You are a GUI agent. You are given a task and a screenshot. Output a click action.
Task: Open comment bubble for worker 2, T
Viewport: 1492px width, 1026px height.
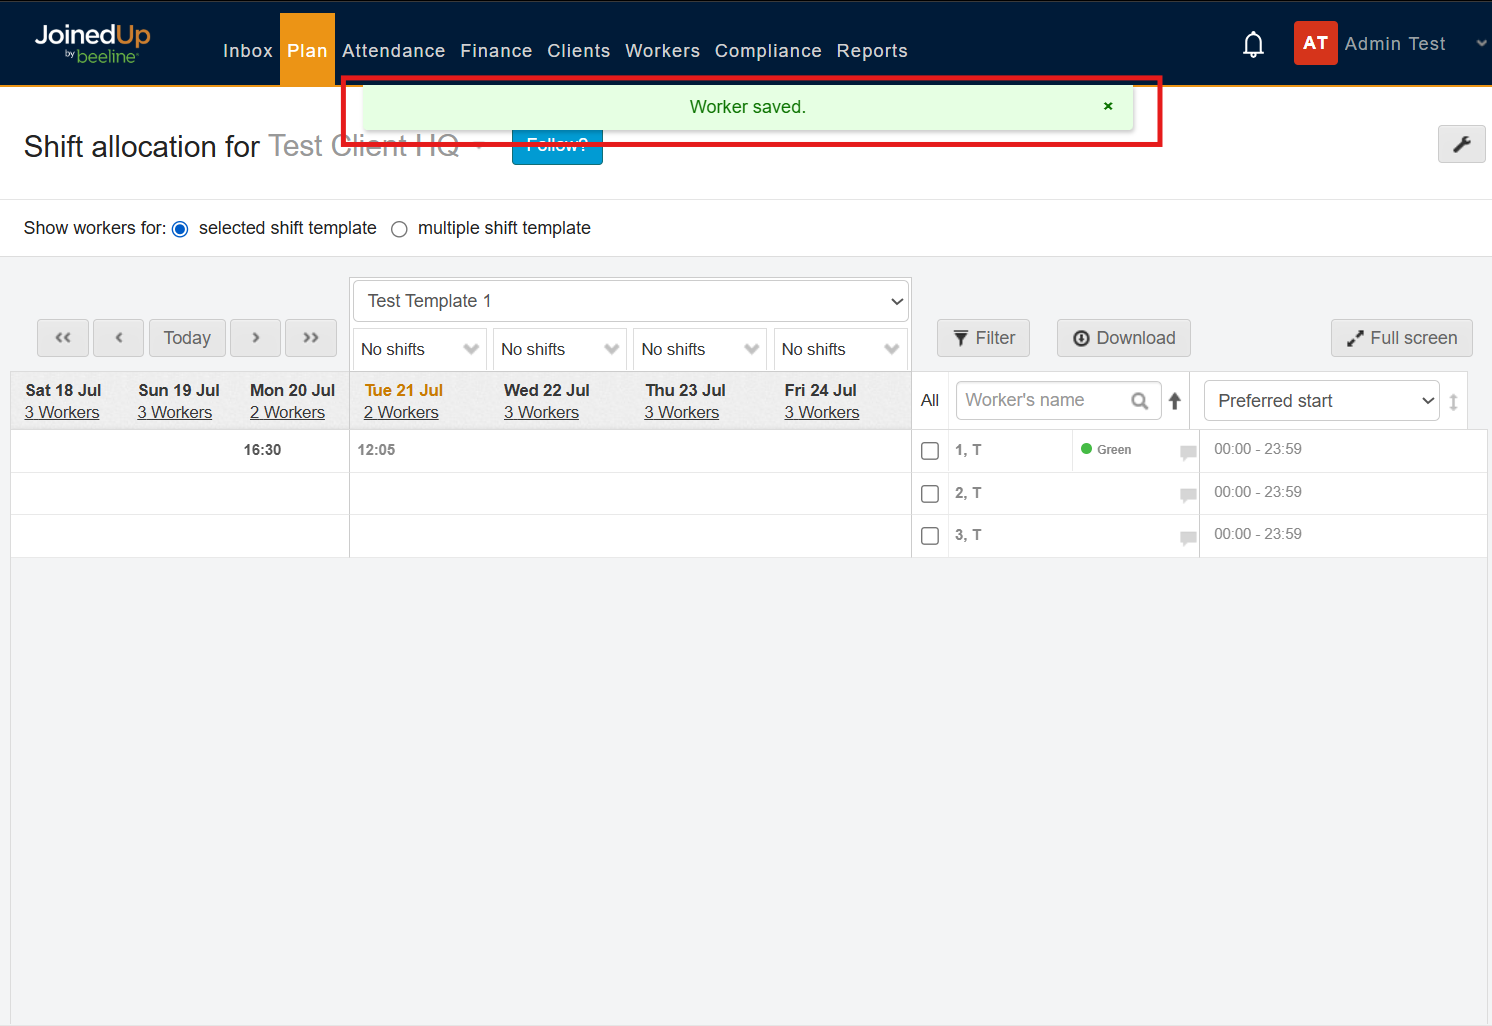click(1188, 494)
